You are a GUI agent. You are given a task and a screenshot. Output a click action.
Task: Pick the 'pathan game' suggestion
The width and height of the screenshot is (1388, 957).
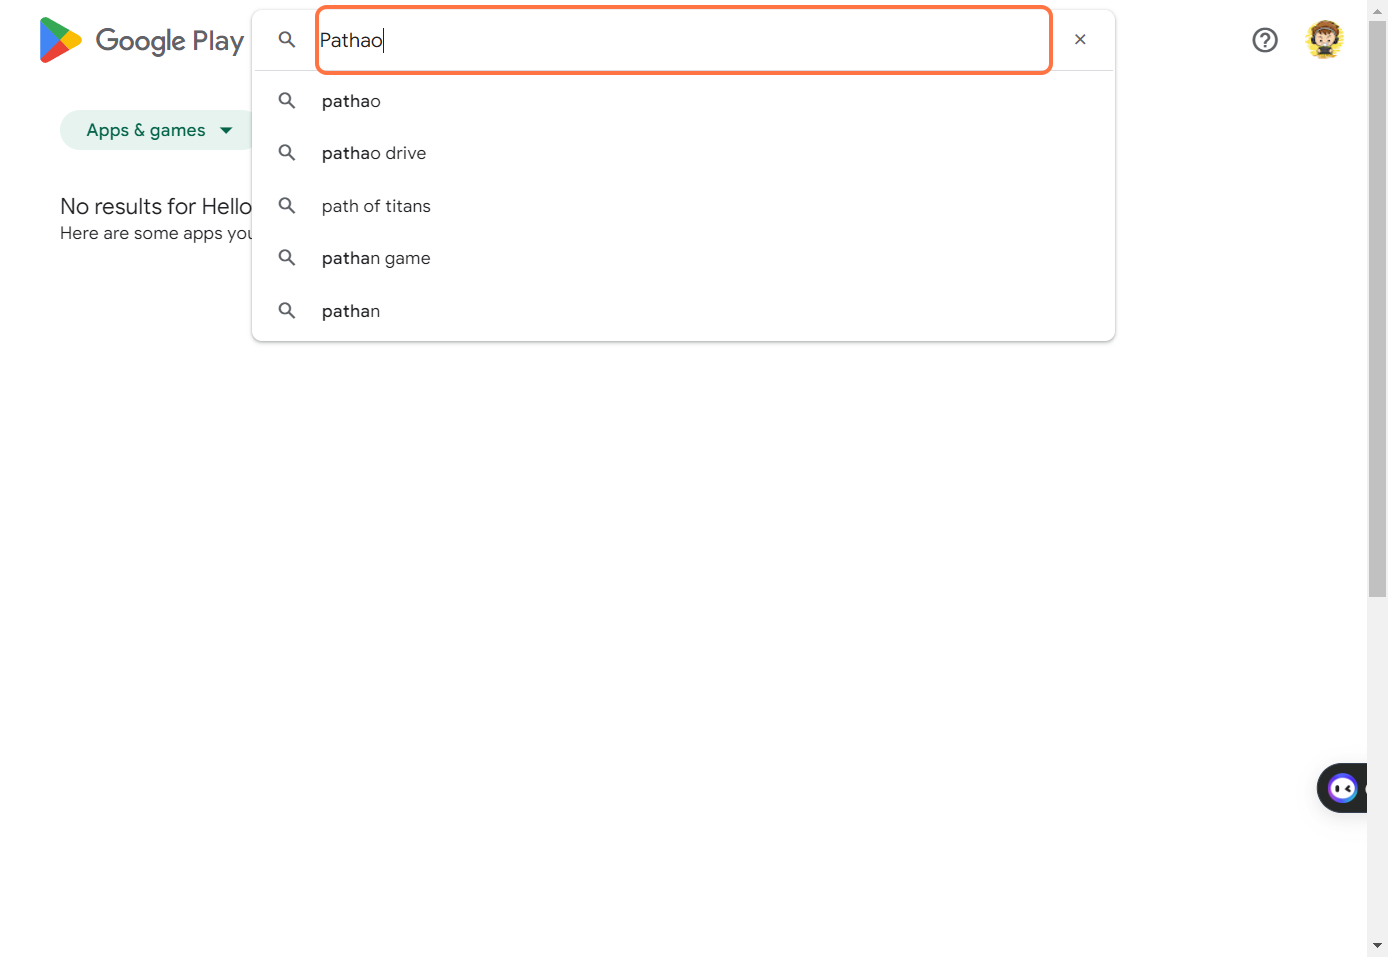(x=376, y=258)
